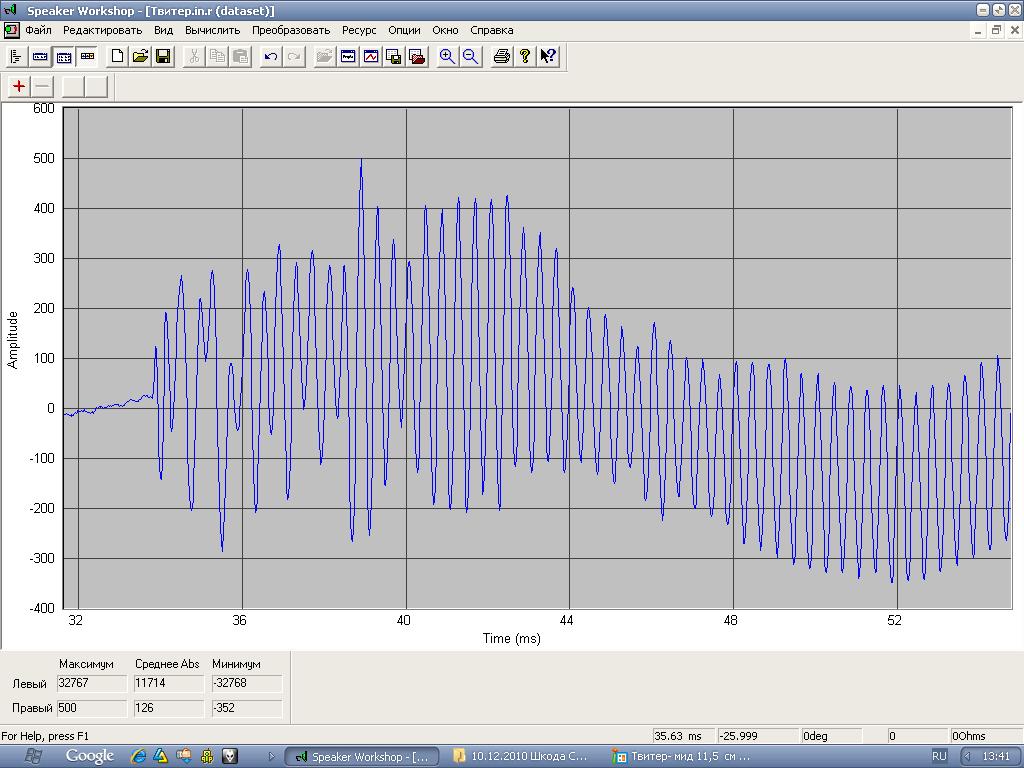Save the dataset with the floppy icon
1024x768 pixels.
click(x=162, y=57)
